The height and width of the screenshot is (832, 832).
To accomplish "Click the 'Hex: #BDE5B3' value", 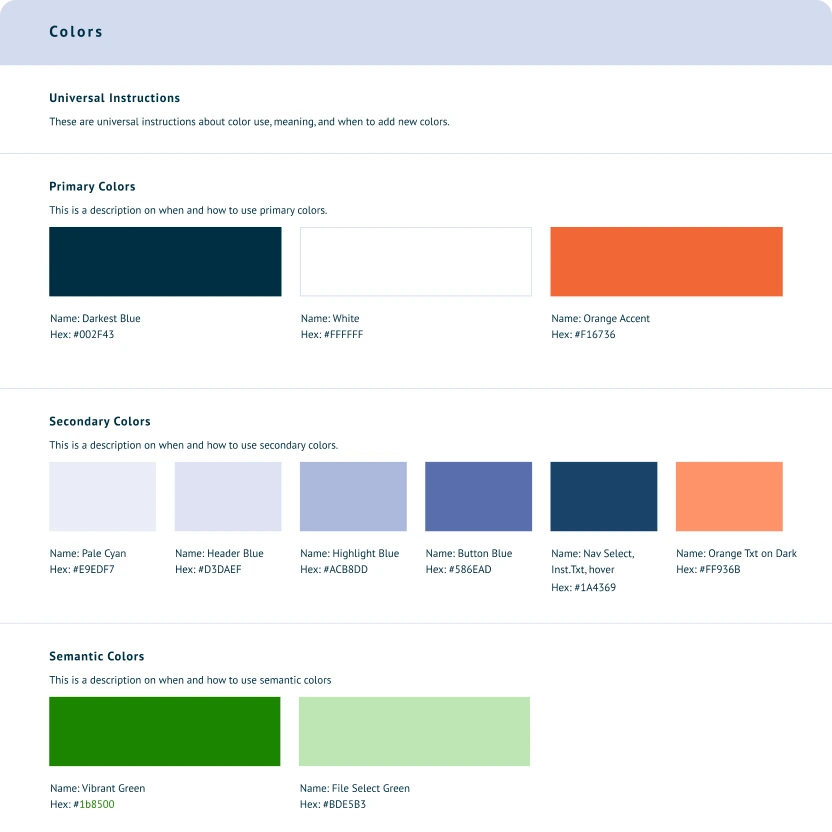I will [333, 804].
